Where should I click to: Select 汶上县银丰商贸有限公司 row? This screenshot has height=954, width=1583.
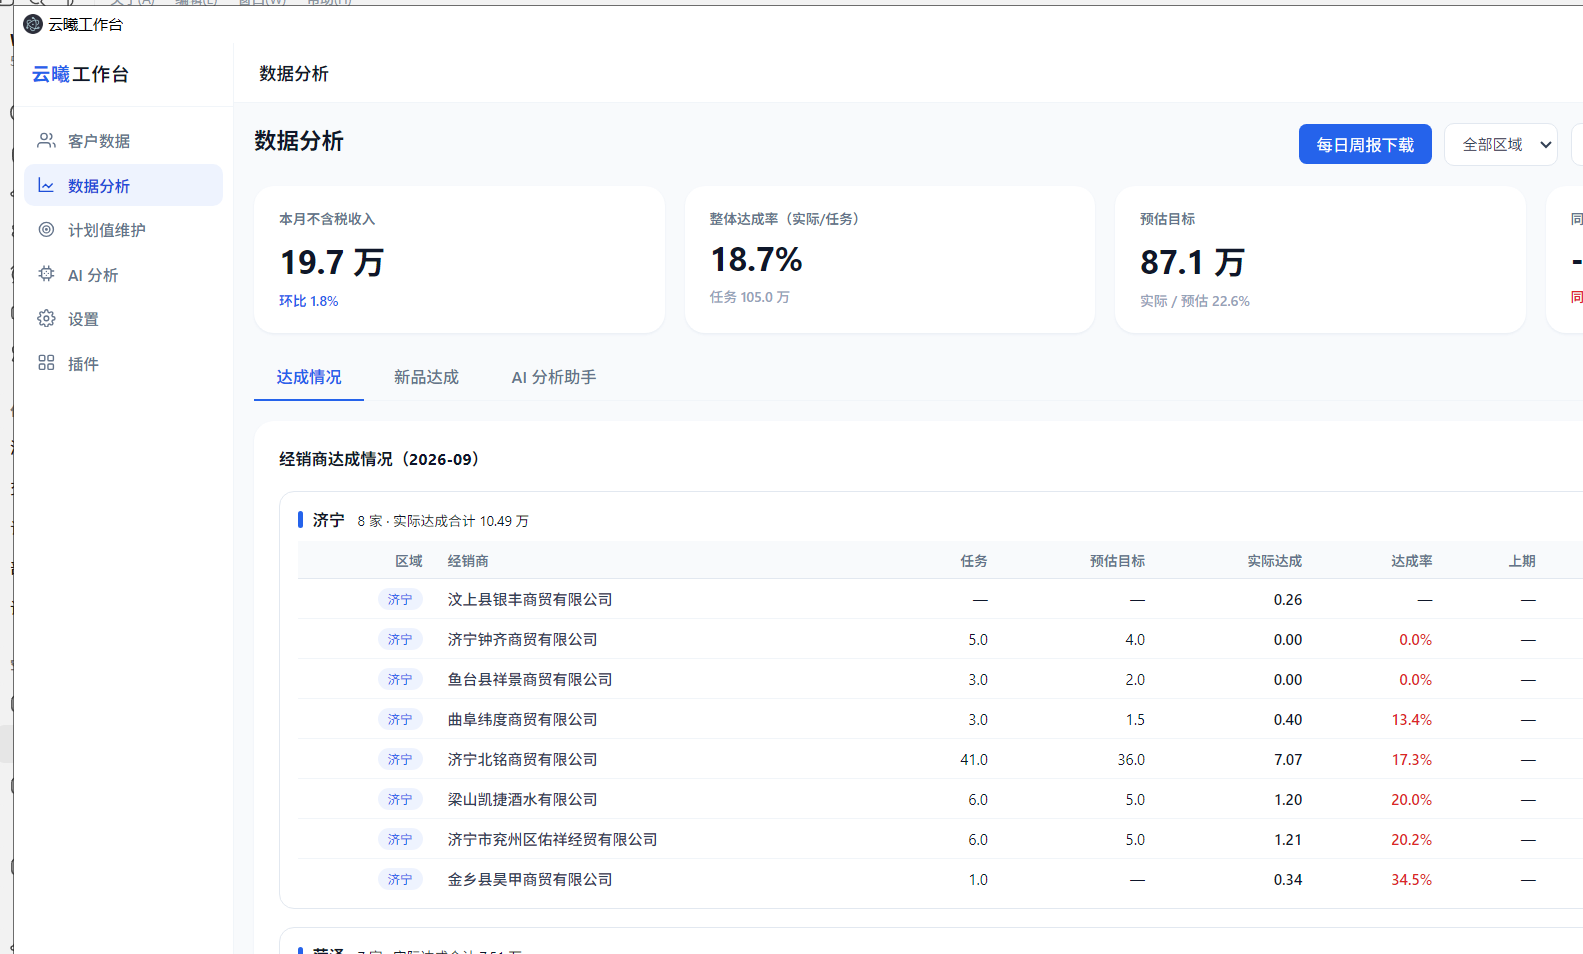(x=940, y=599)
